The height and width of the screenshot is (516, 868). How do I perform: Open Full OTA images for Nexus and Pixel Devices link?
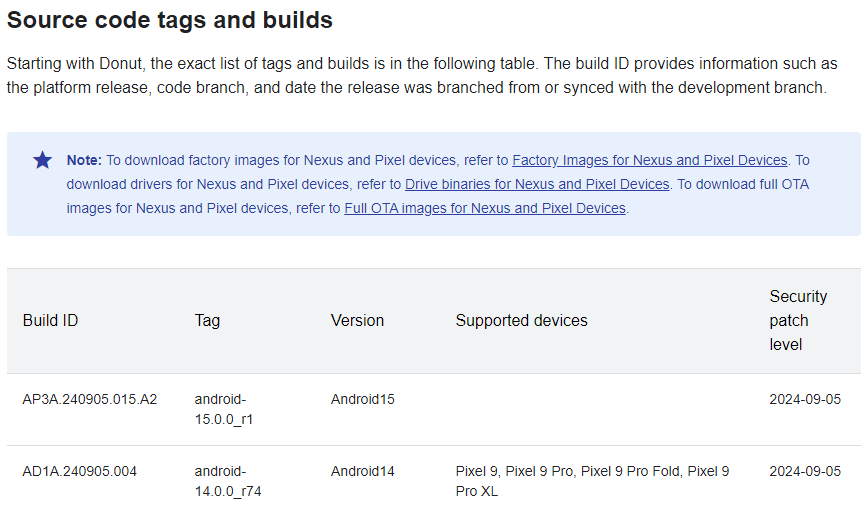485,208
